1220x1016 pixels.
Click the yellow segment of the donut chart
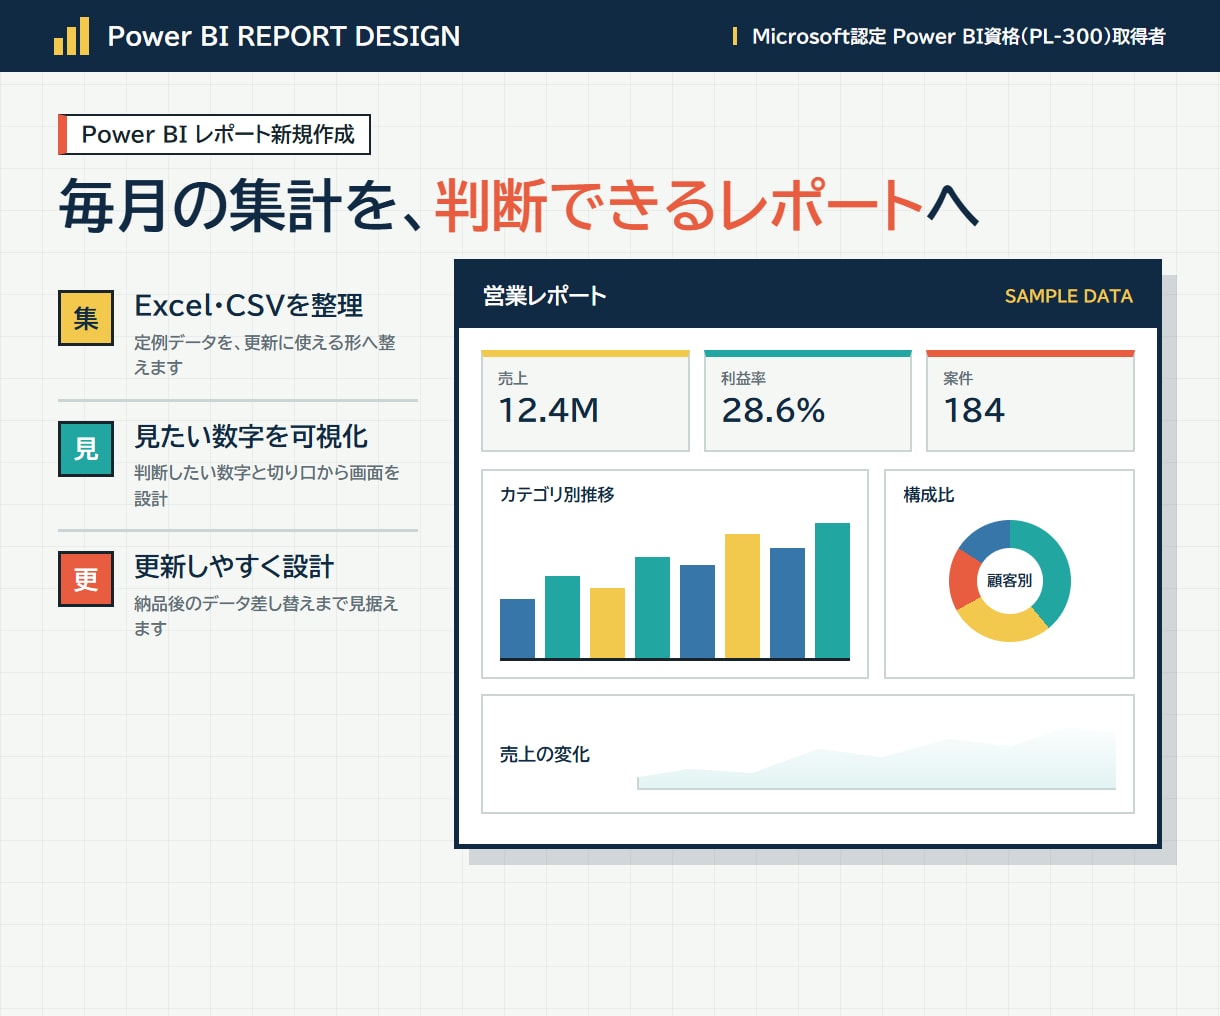click(1000, 625)
